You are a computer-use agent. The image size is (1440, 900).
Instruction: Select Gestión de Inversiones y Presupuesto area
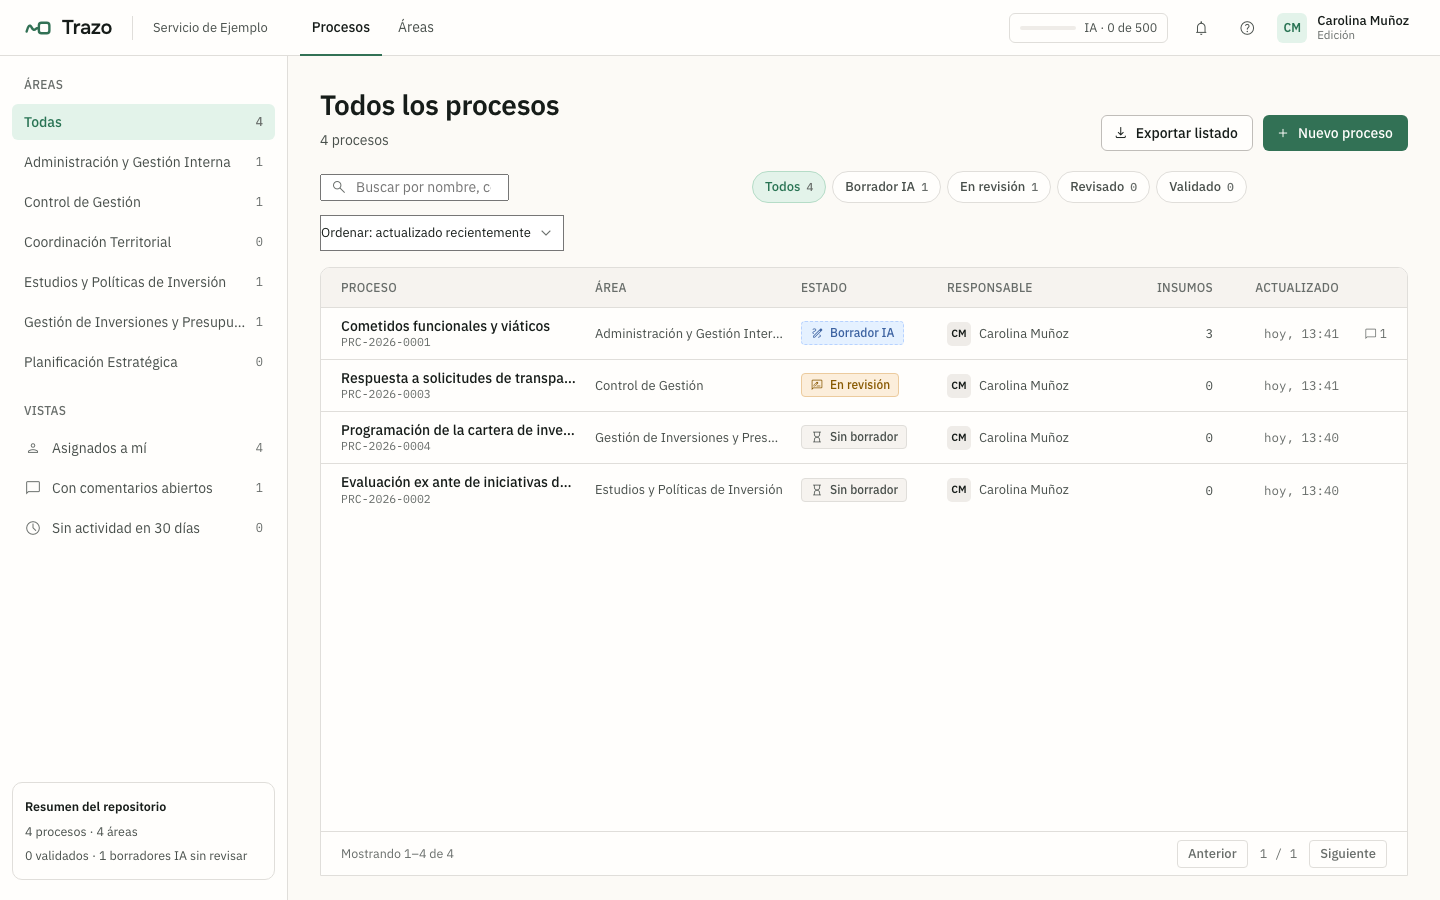pyautogui.click(x=143, y=322)
